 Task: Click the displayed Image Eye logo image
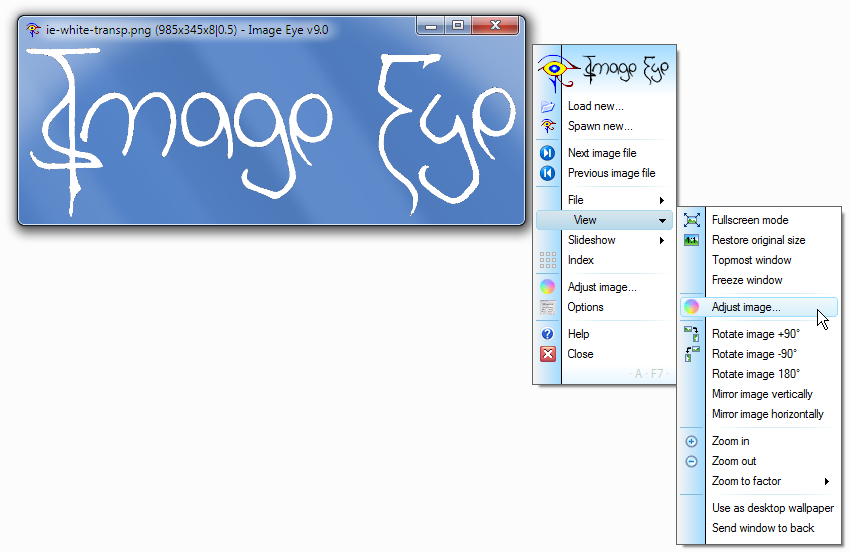tap(271, 132)
